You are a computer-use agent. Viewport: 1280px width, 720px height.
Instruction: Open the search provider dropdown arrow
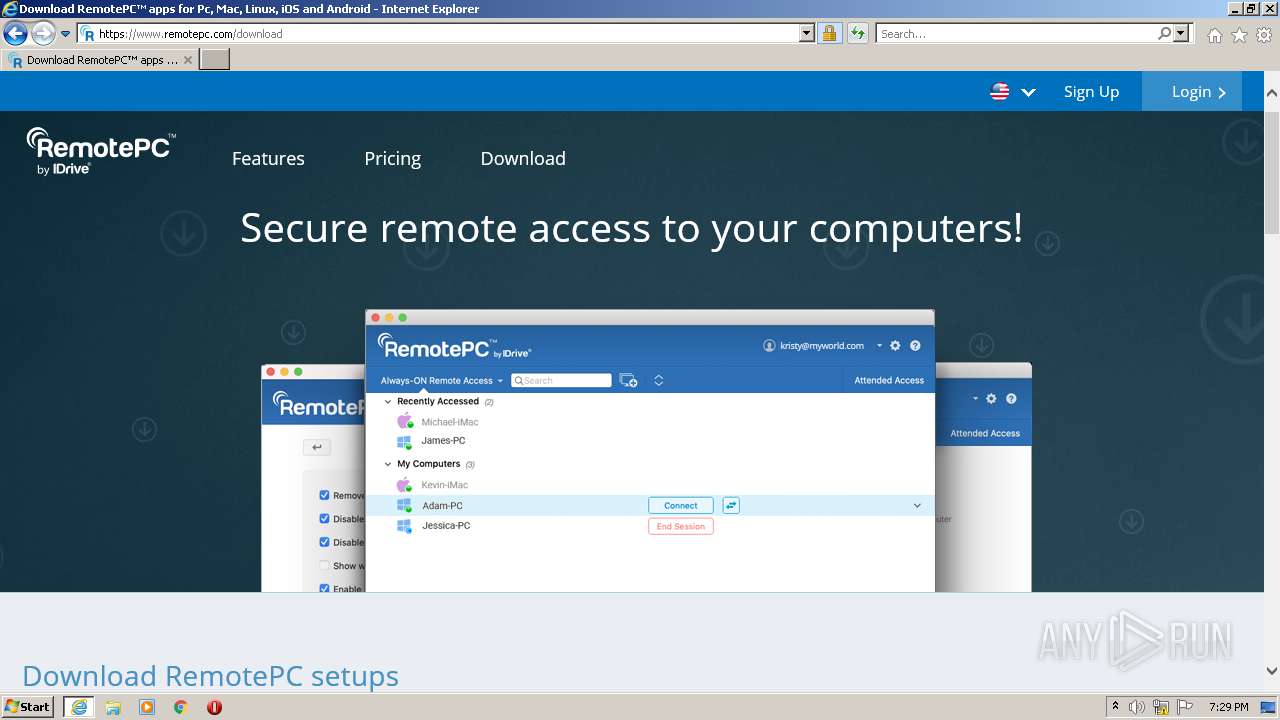tap(1181, 34)
